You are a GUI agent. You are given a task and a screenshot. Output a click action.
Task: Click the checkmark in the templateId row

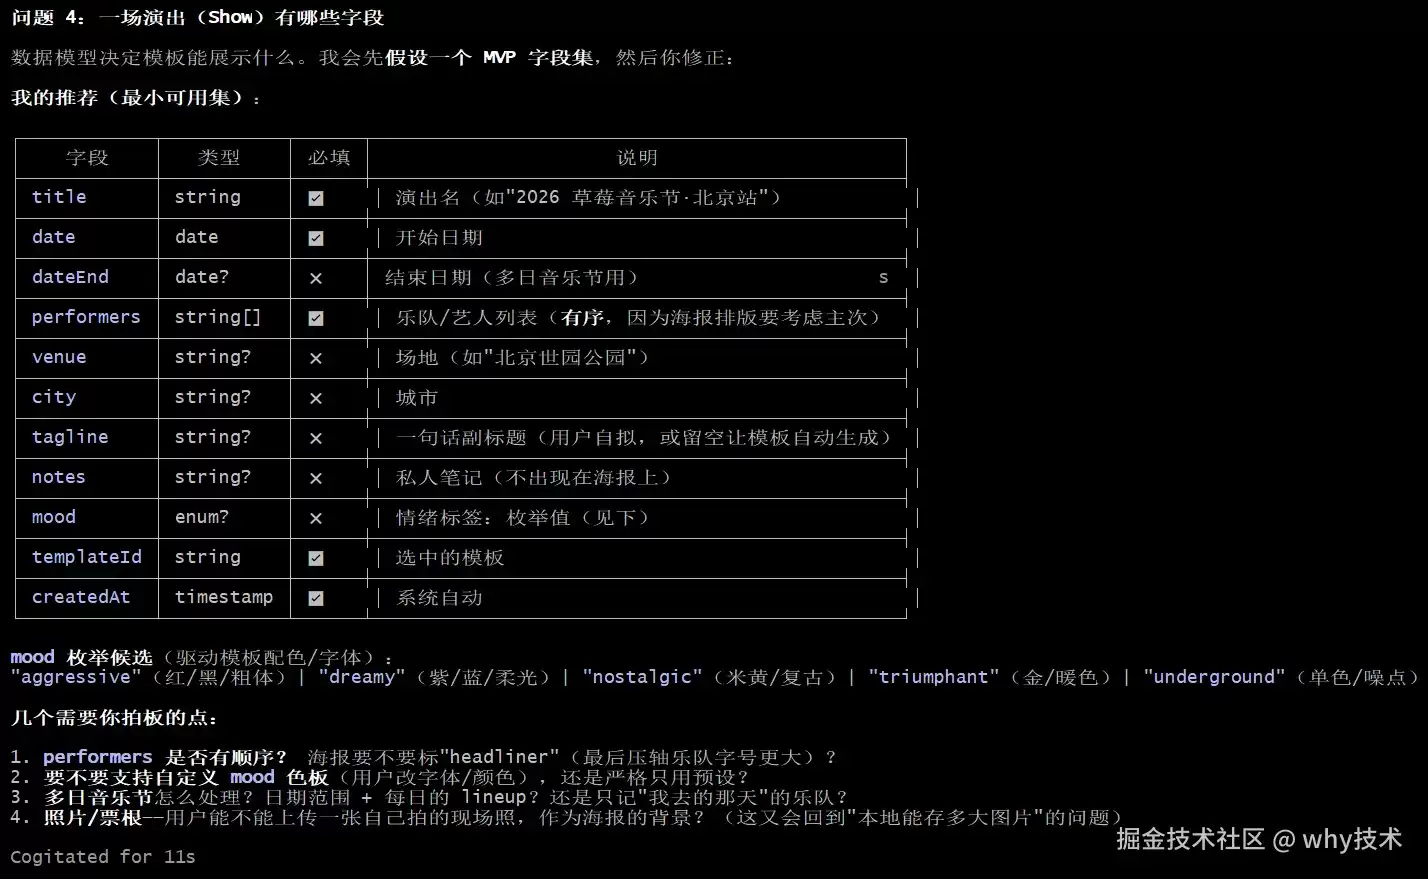coord(316,558)
